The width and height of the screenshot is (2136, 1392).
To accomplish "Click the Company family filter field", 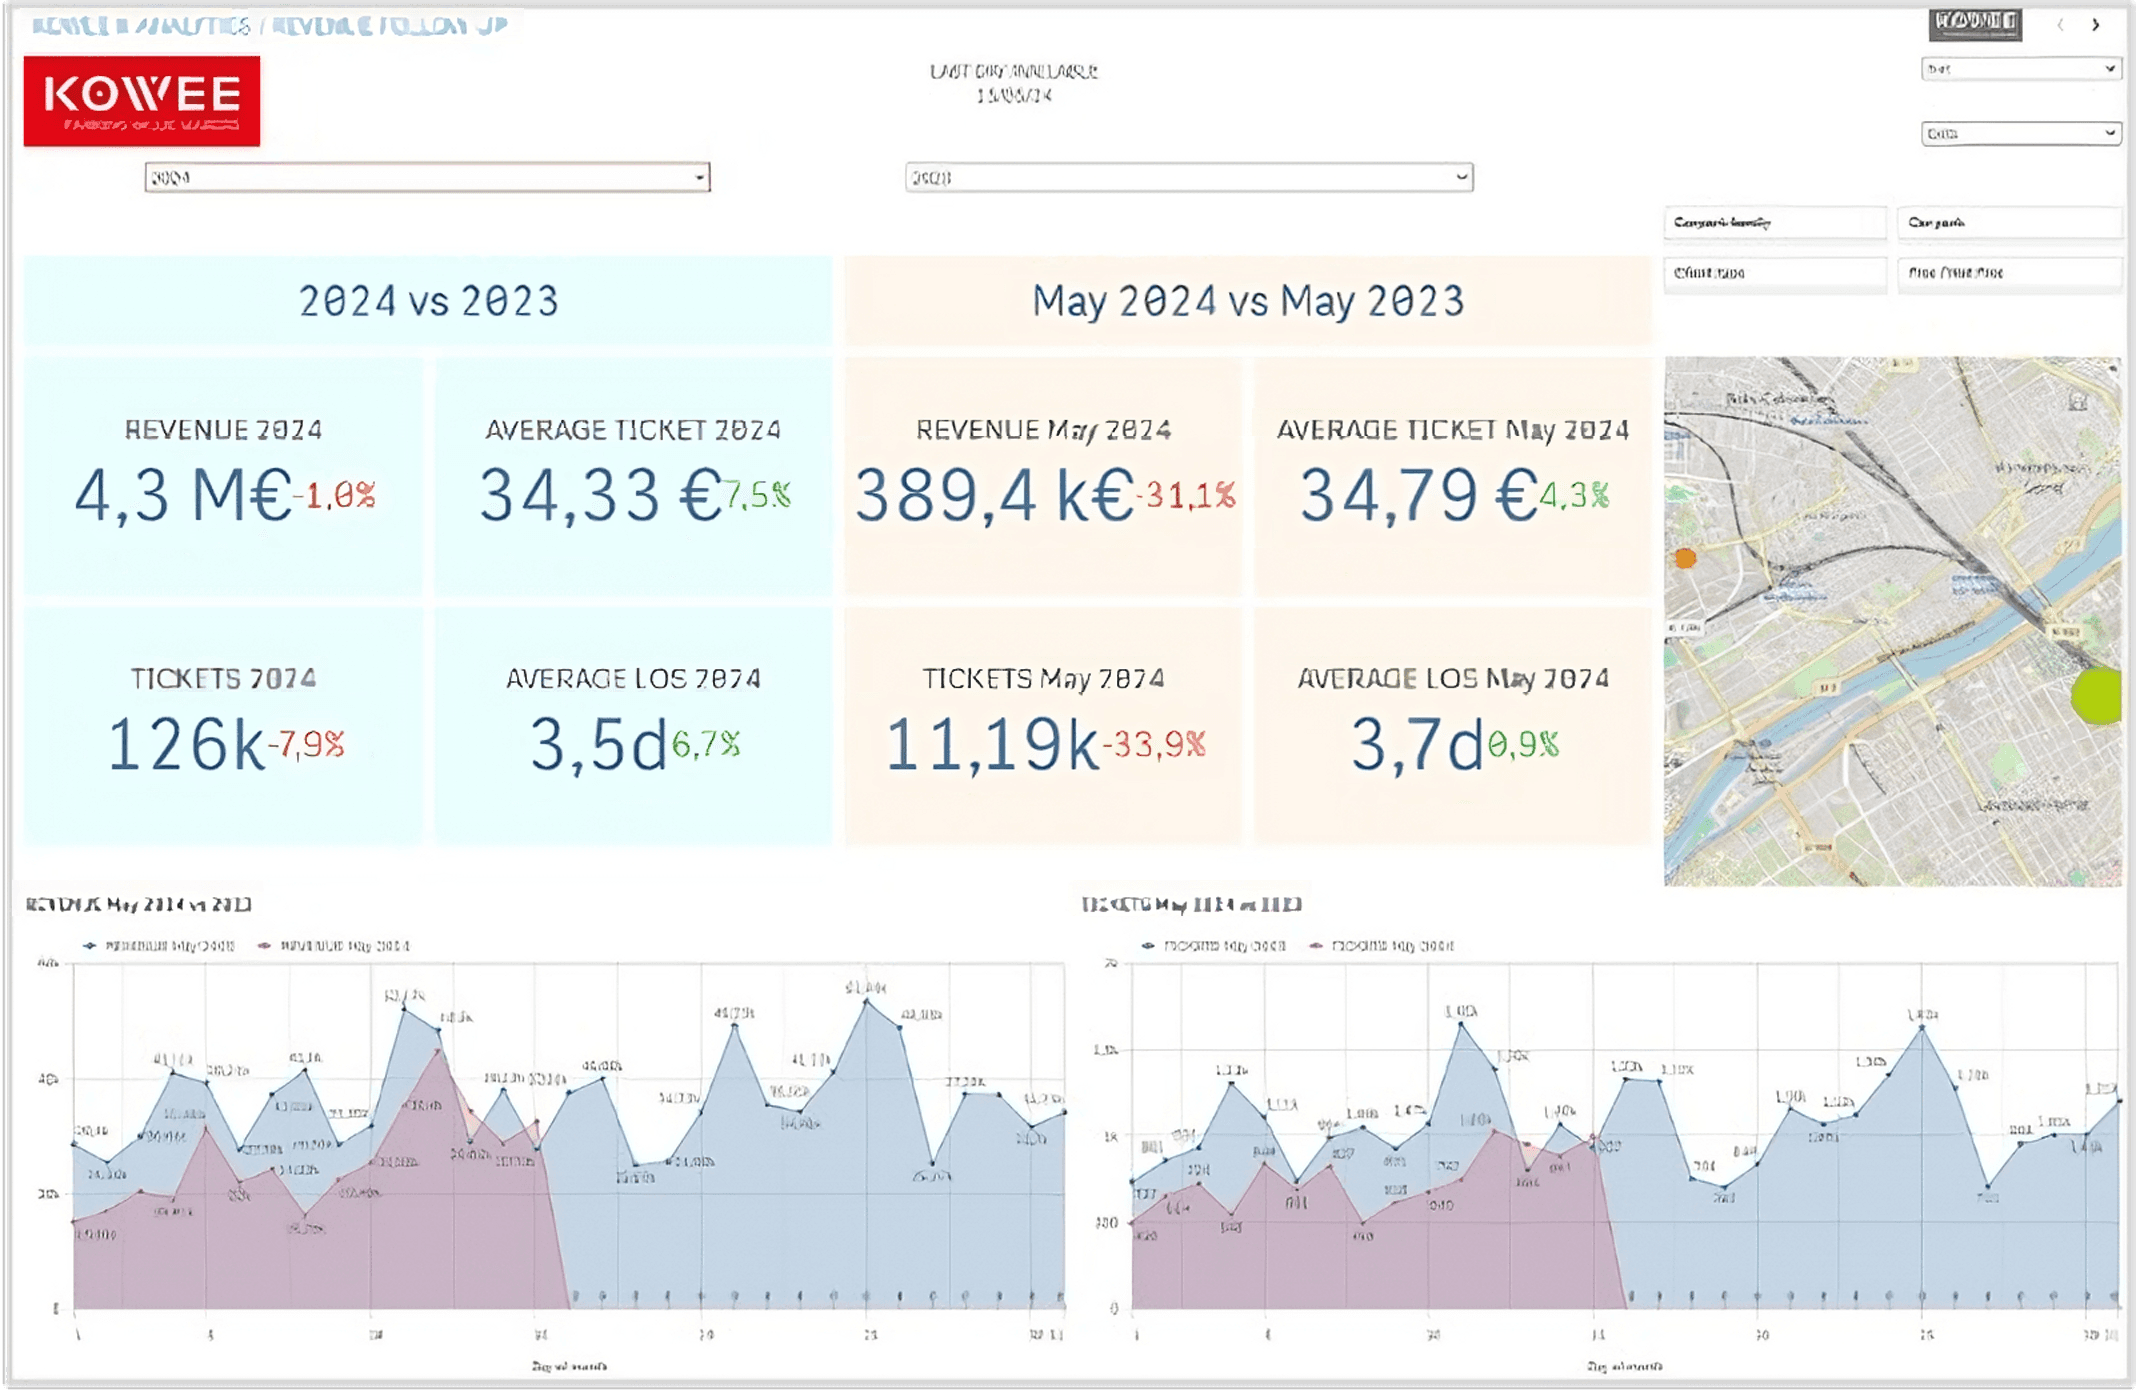I will (1775, 221).
